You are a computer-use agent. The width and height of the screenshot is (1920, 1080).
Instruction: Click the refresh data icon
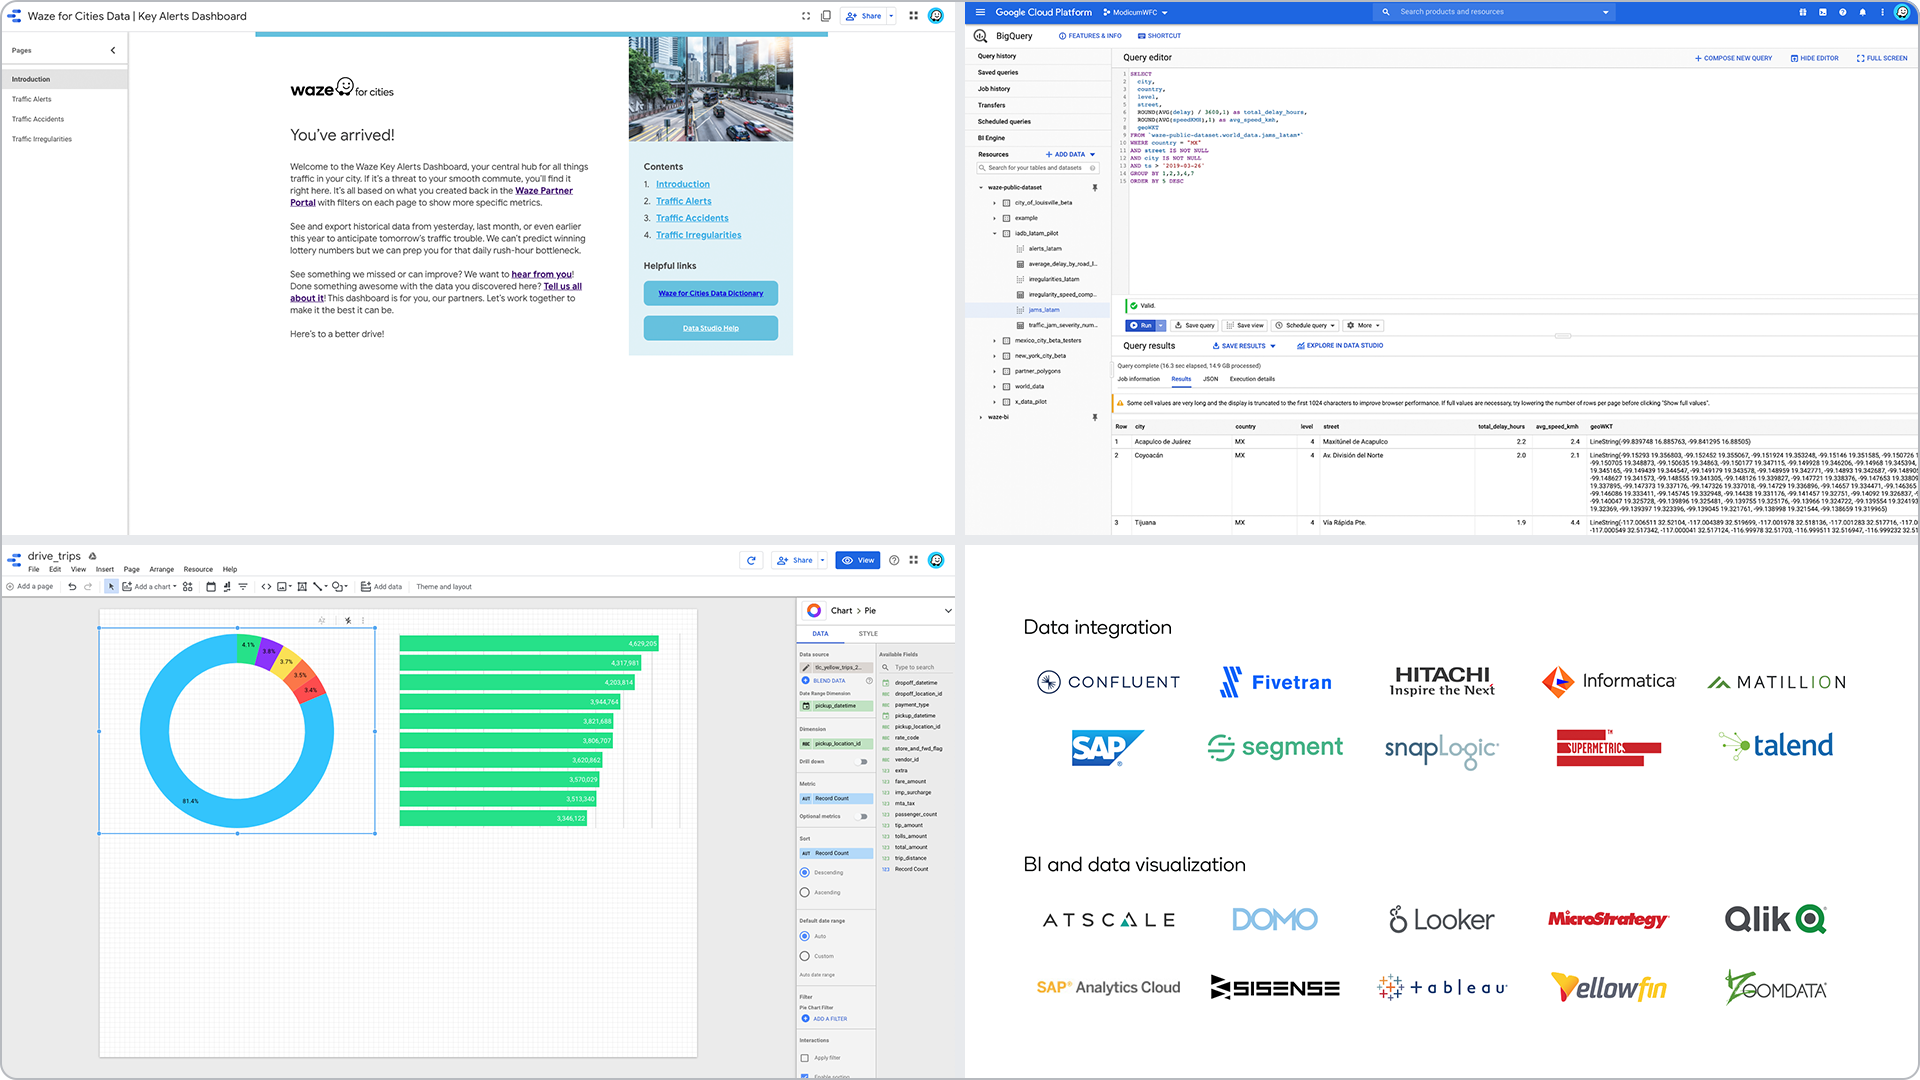[751, 560]
